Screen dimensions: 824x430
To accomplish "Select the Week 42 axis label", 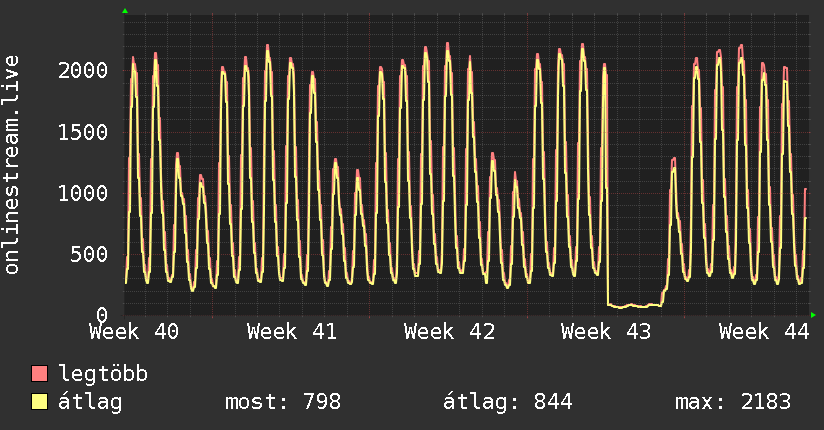I will pyautogui.click(x=449, y=332).
